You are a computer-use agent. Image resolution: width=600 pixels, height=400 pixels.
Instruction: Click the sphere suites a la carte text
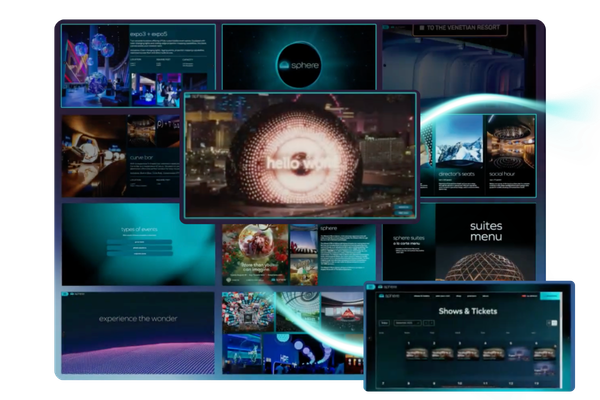click(x=408, y=240)
